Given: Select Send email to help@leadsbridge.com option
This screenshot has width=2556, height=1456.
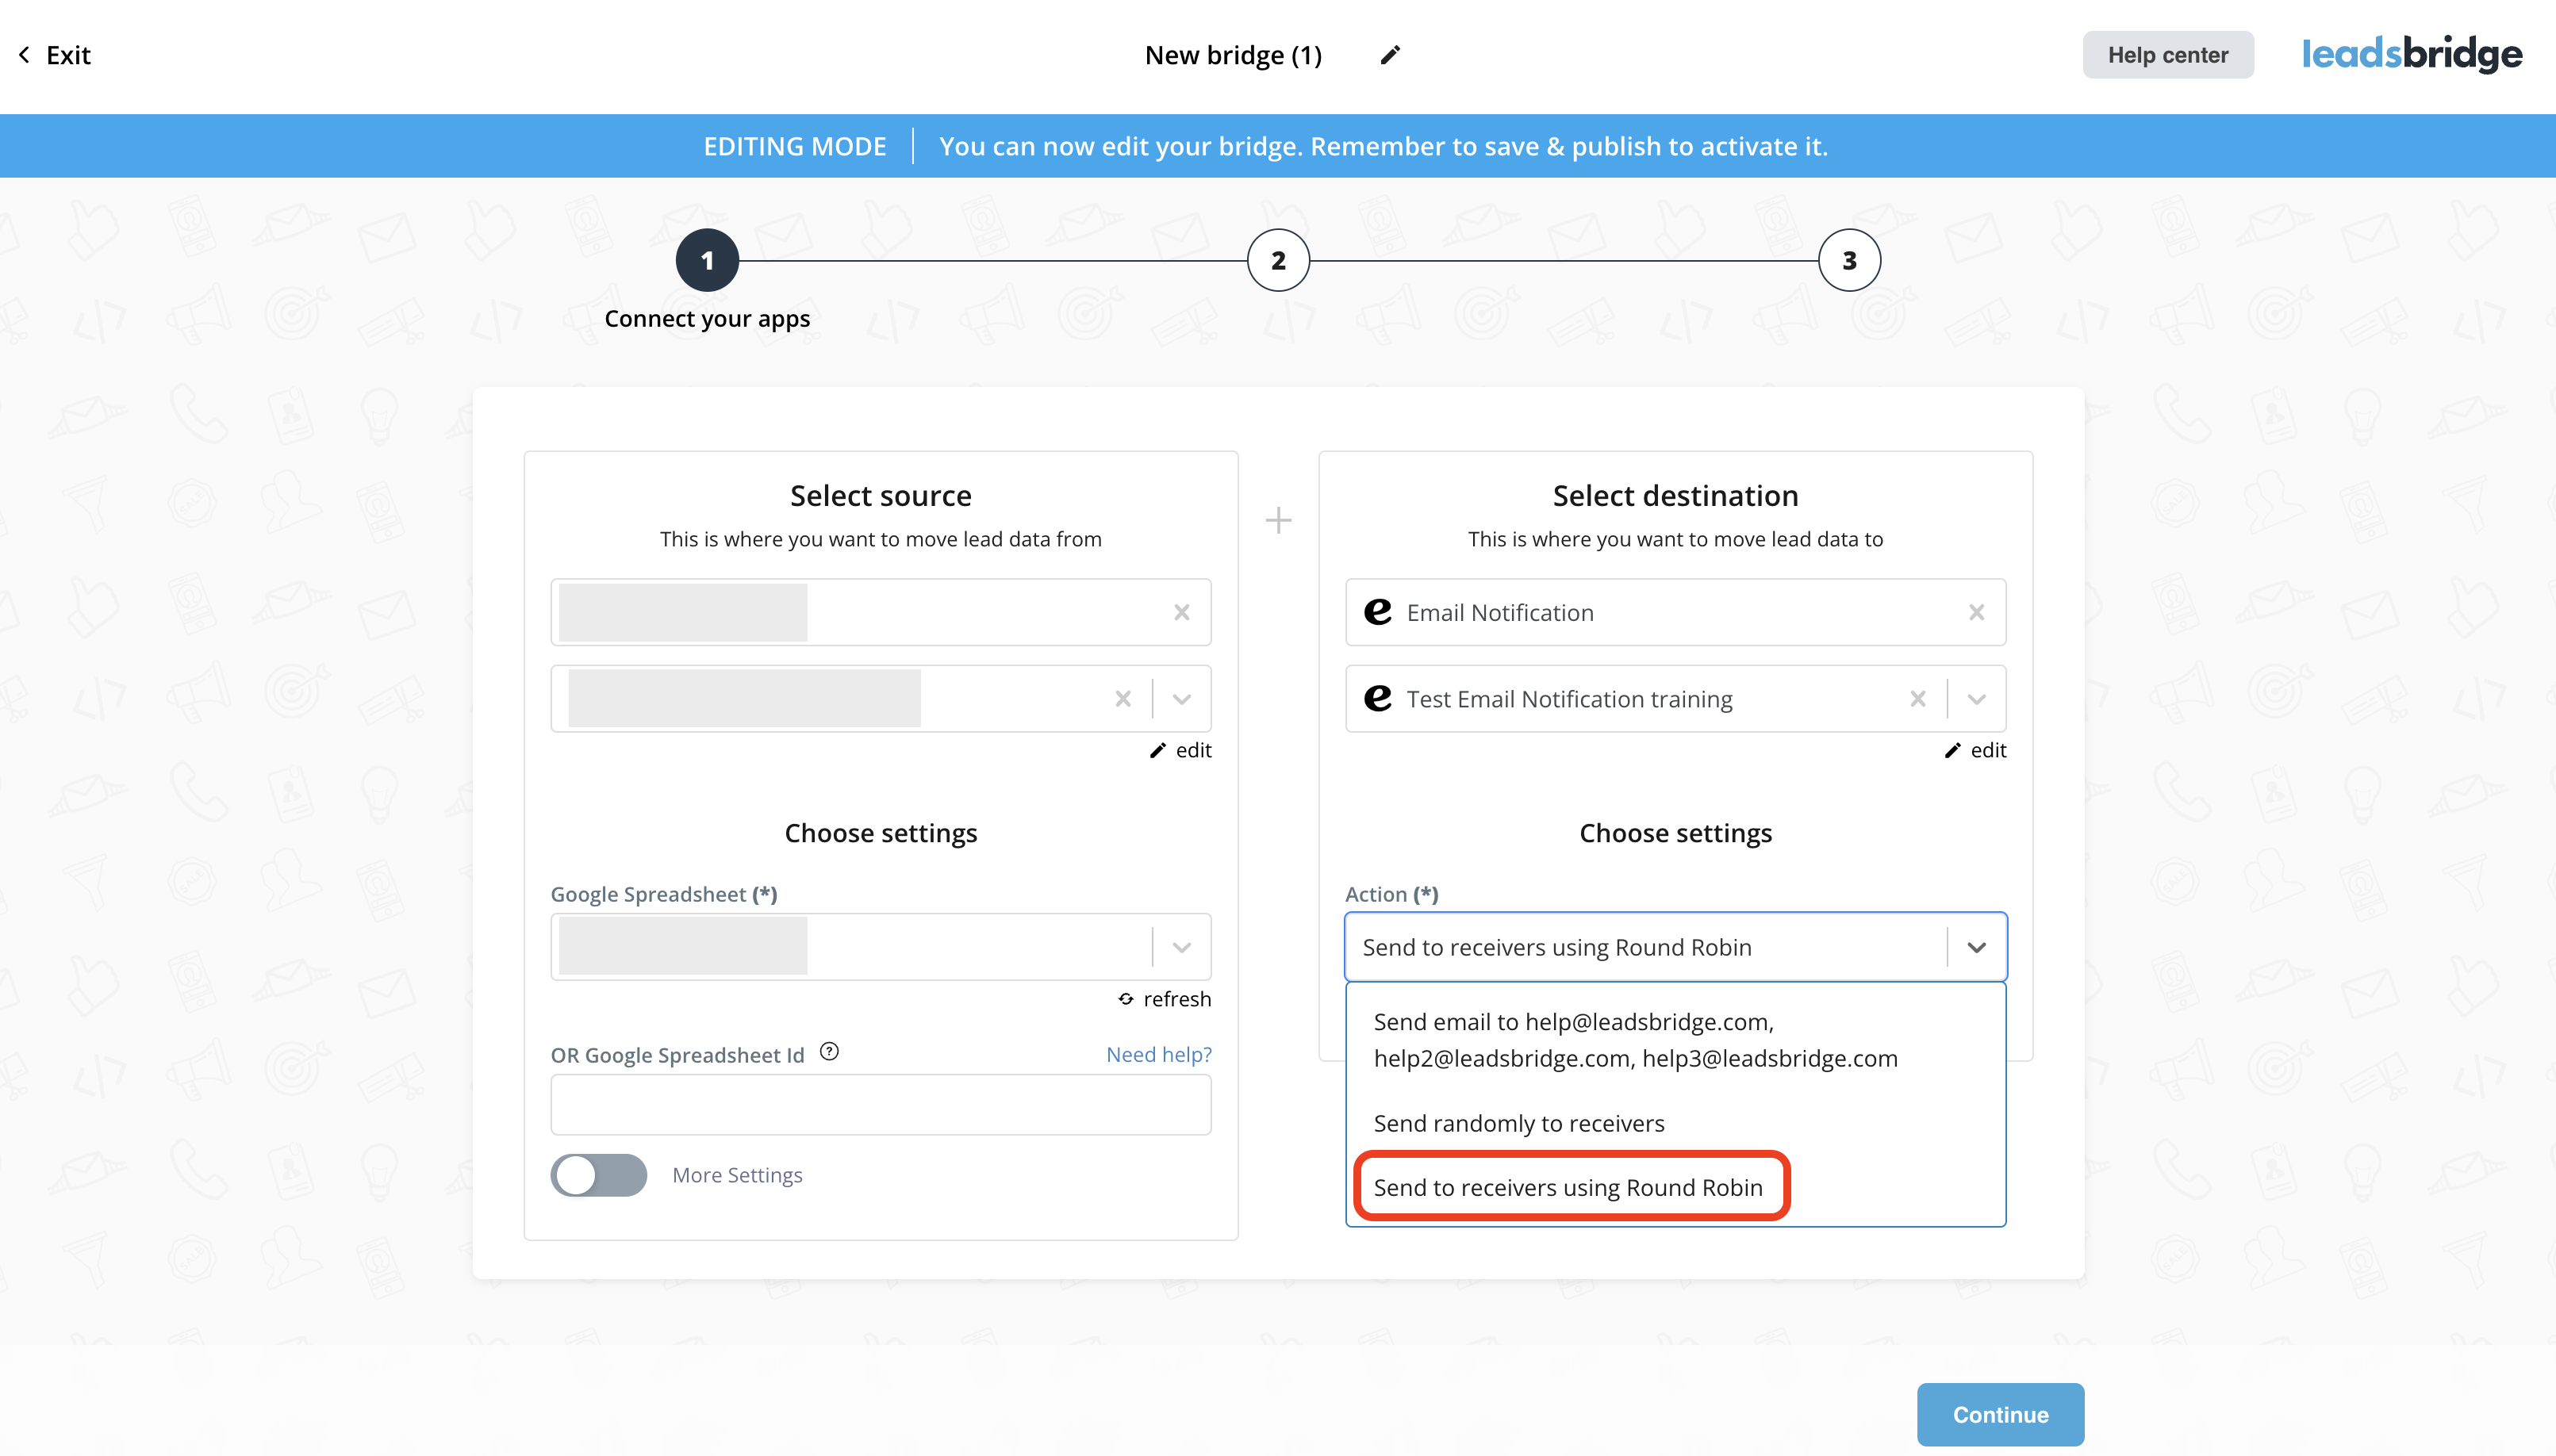Looking at the screenshot, I should (1675, 1040).
